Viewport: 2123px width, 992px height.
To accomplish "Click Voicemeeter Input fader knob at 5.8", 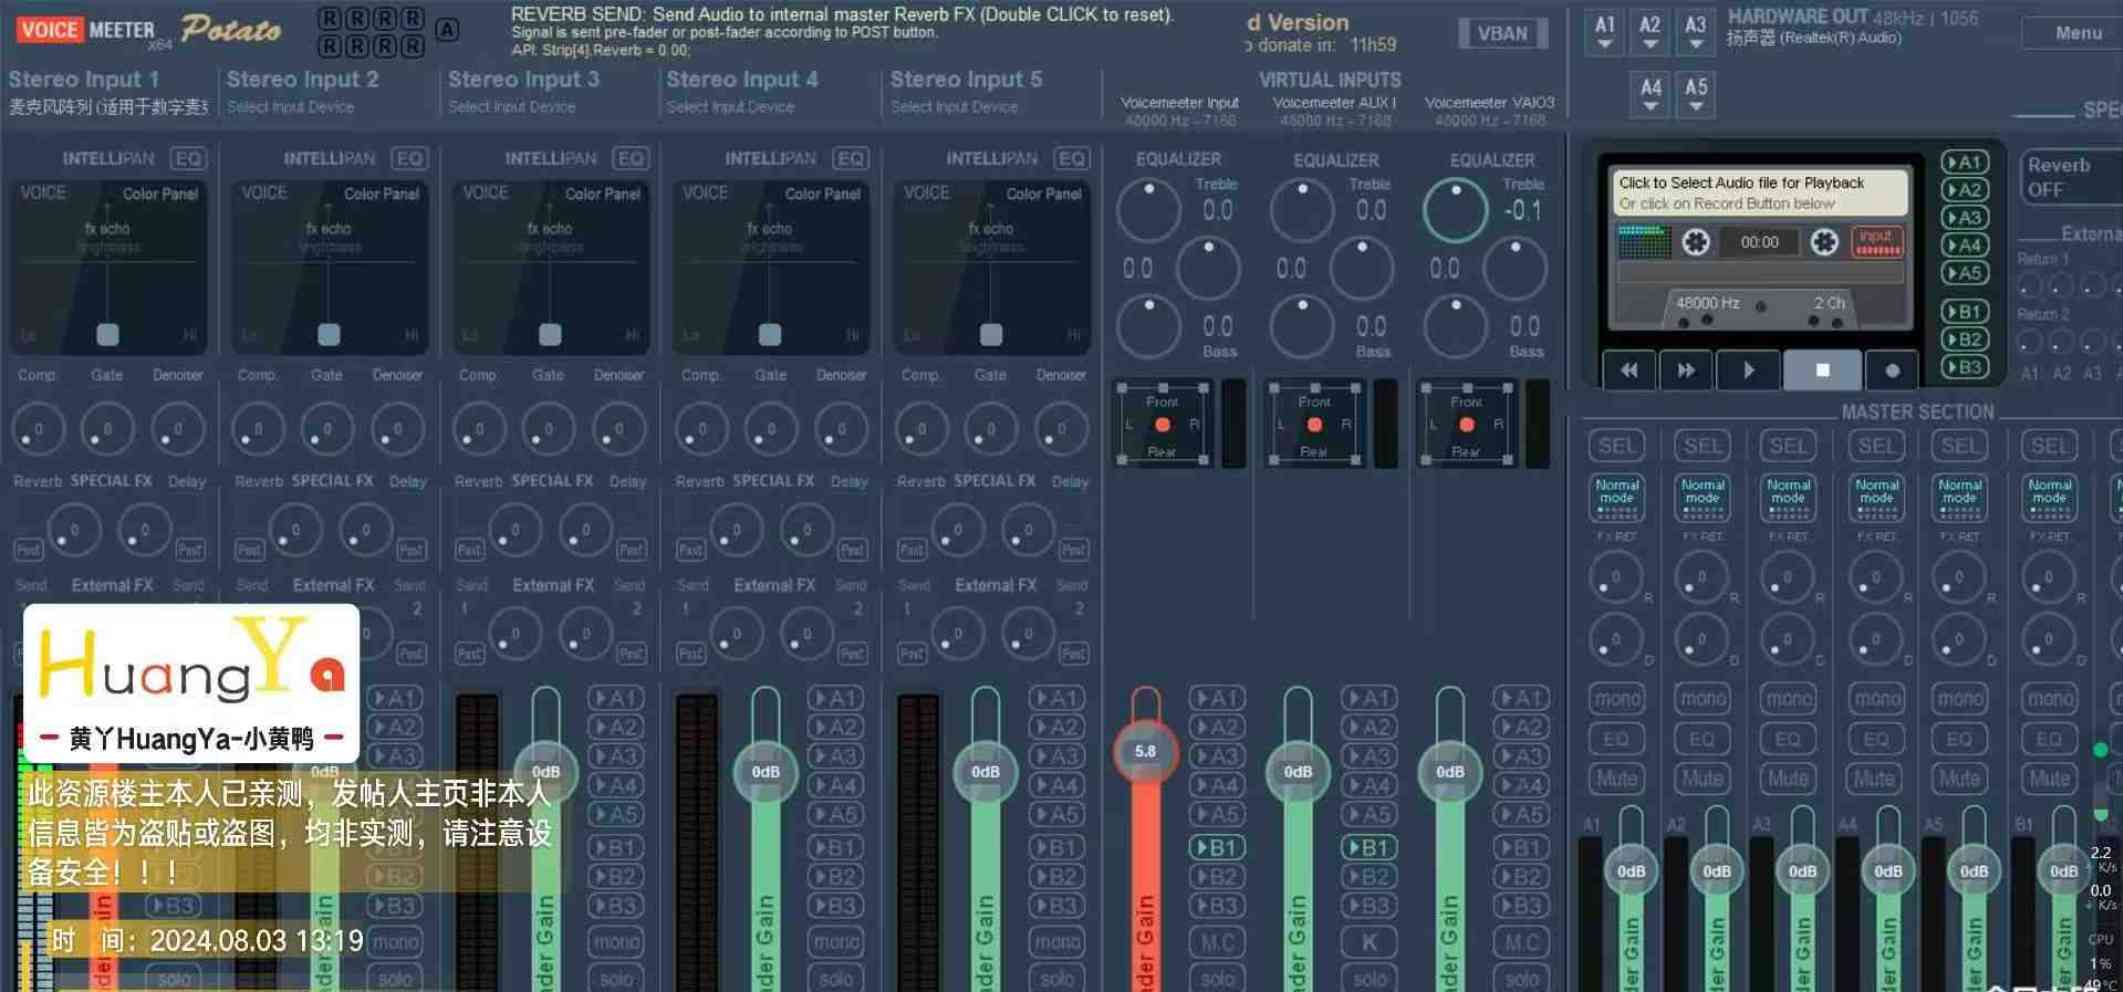I will (x=1145, y=751).
